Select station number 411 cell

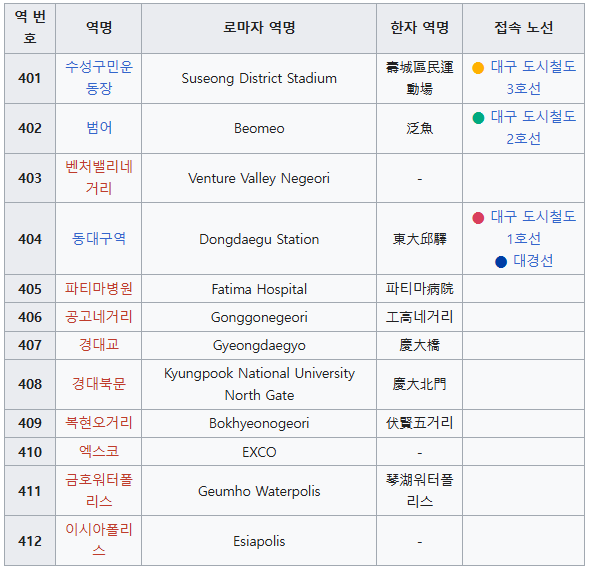(30, 490)
